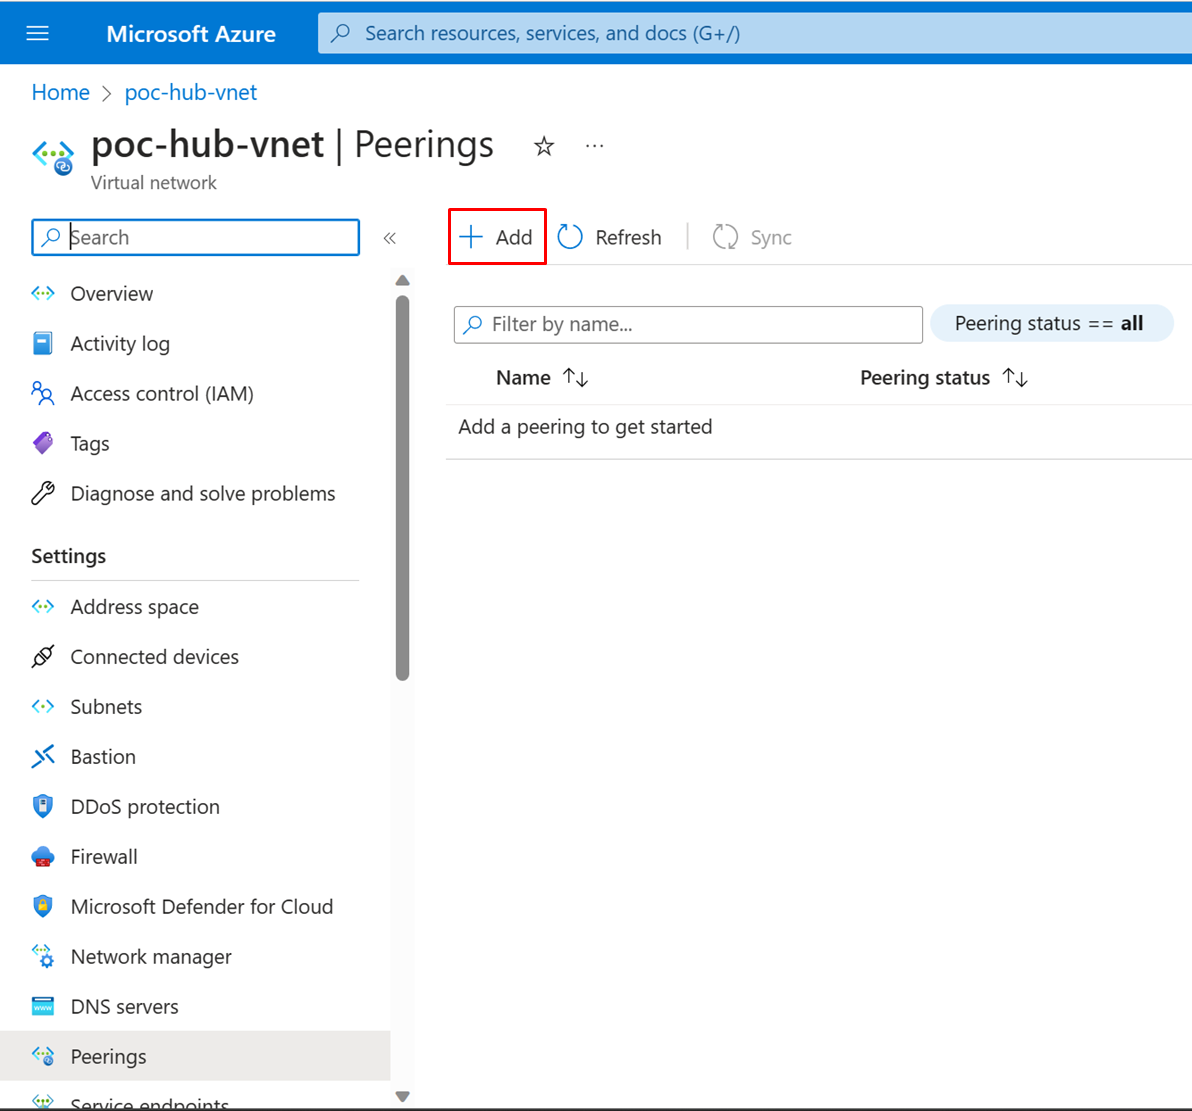
Task: Open poc-hub-vnet breadcrumb link
Action: [191, 93]
